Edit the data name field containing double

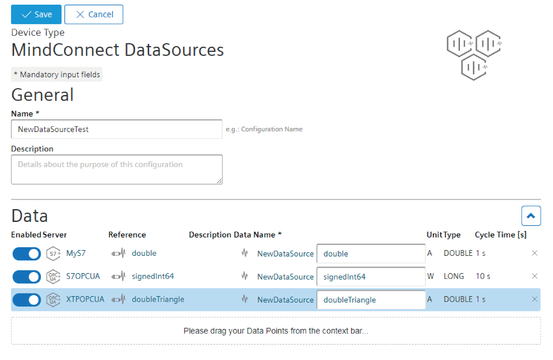coord(371,254)
